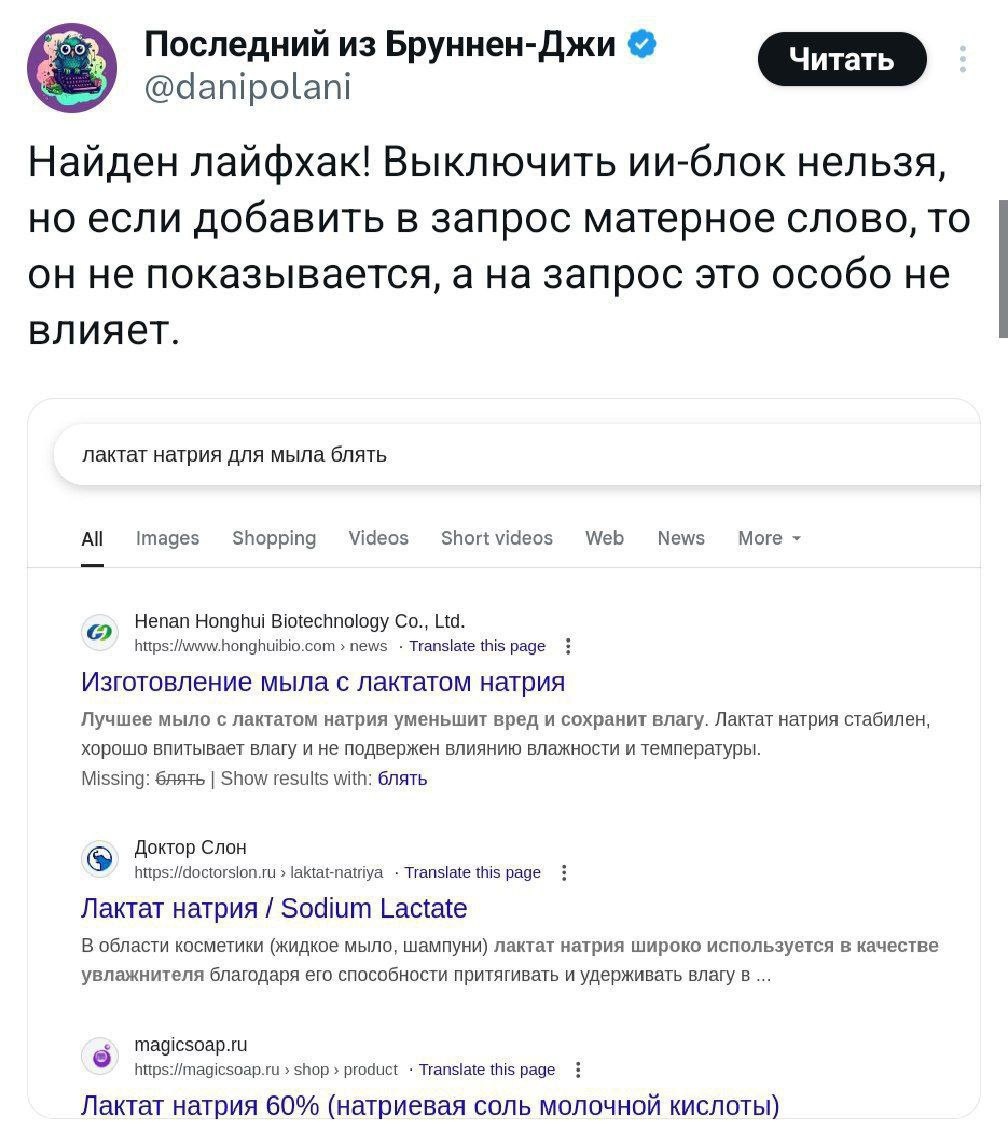Screen dimensions: 1008x1135
Task: Open the More search categories dropdown
Action: pyautogui.click(x=768, y=538)
